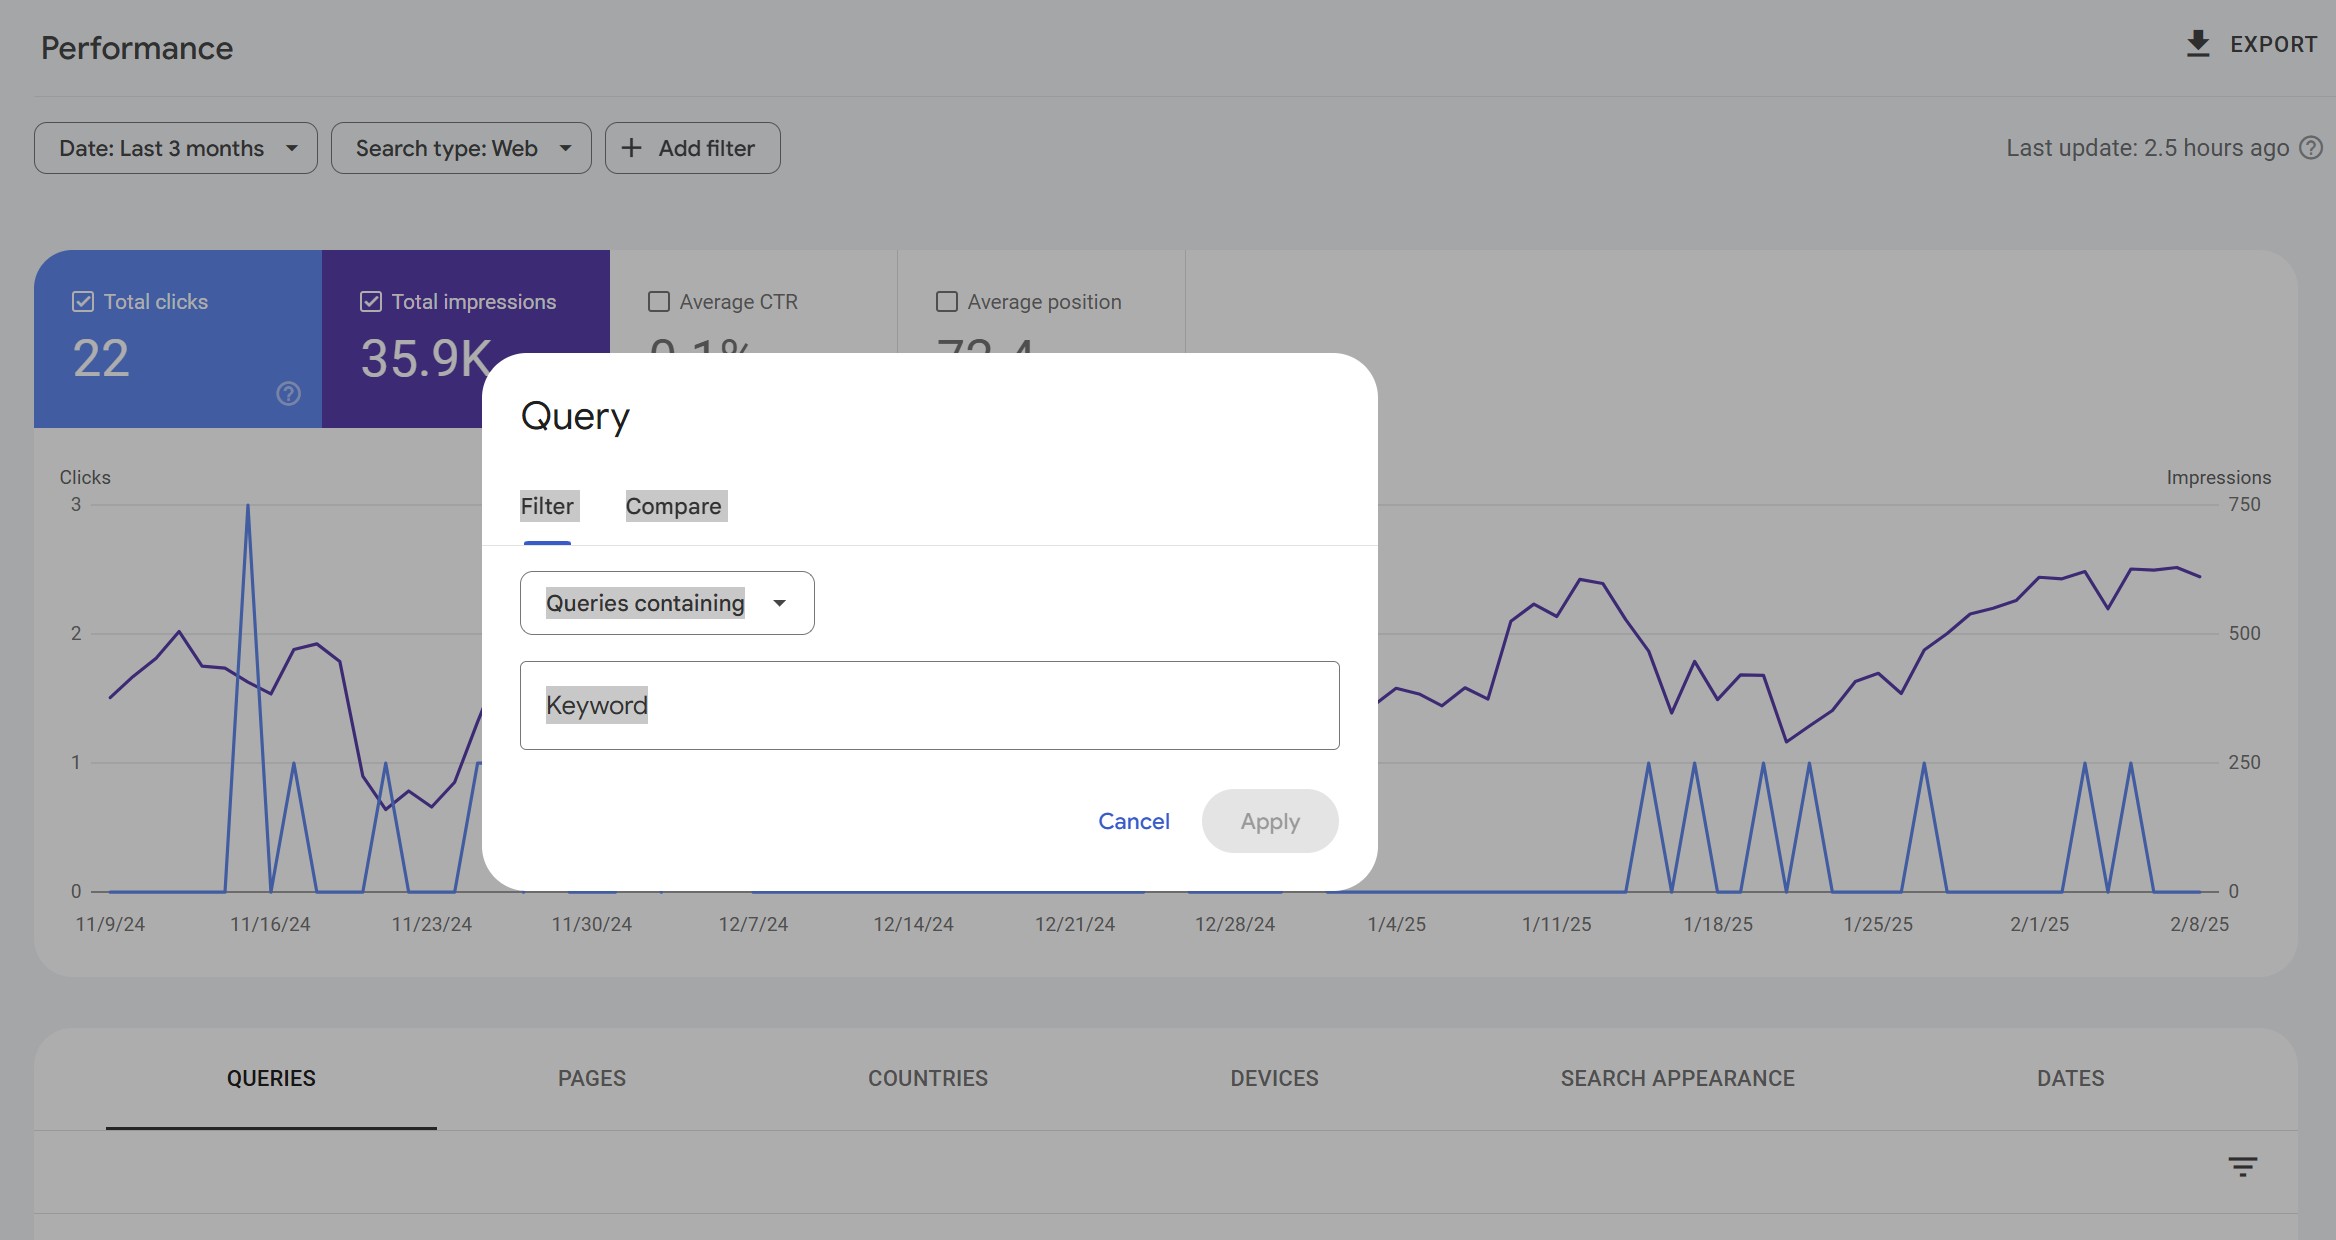Screen dimensions: 2336x1240
Task: Select the COUNTRIES tab
Action: [928, 1078]
